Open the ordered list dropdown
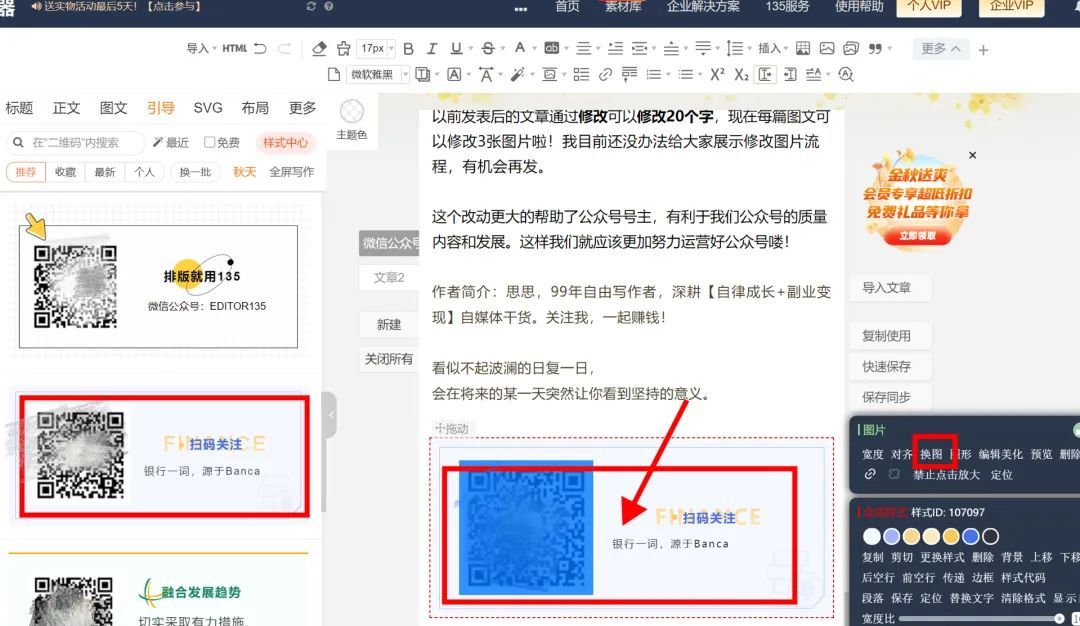This screenshot has height=626, width=1080. tap(658, 74)
